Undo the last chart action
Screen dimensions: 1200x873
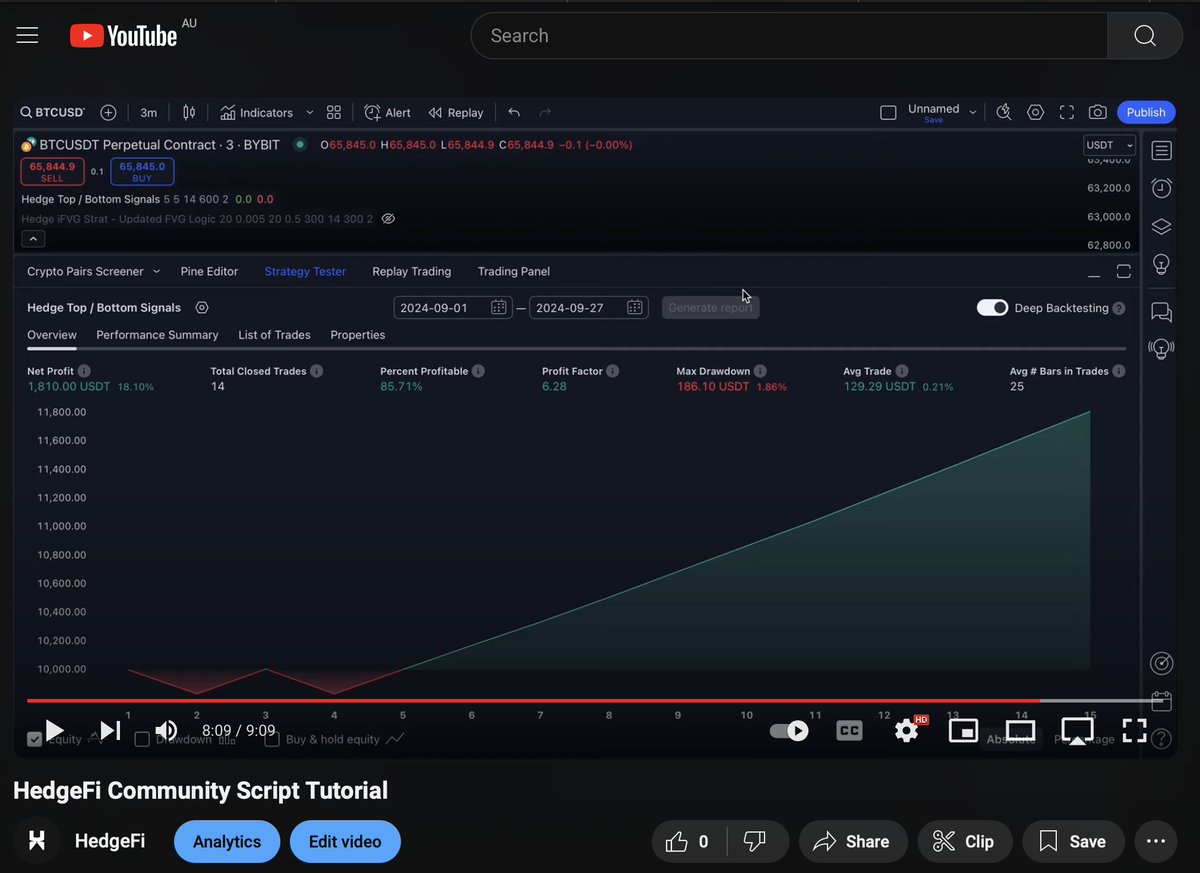[514, 113]
